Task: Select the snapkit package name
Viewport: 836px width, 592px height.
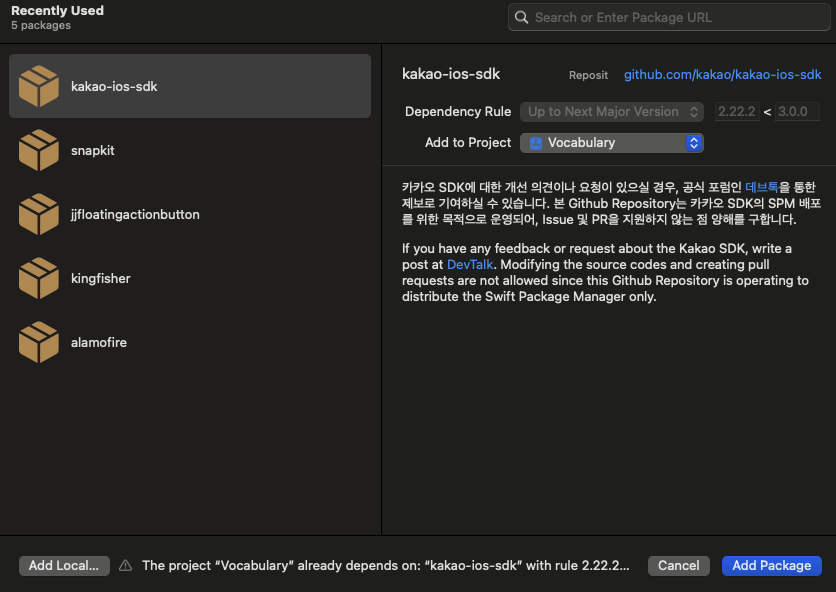Action: pyautogui.click(x=93, y=150)
